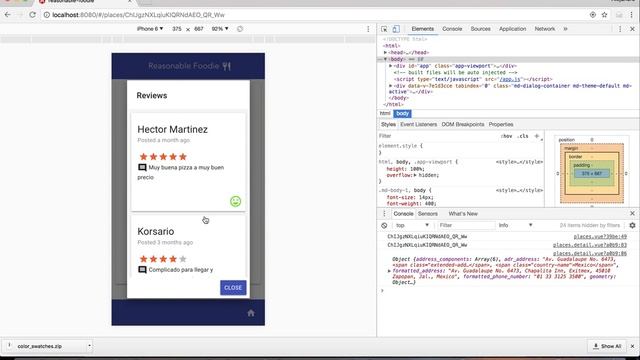640x360 pixels.
Task: Click the comment icon in Hector's review
Action: (x=142, y=167)
